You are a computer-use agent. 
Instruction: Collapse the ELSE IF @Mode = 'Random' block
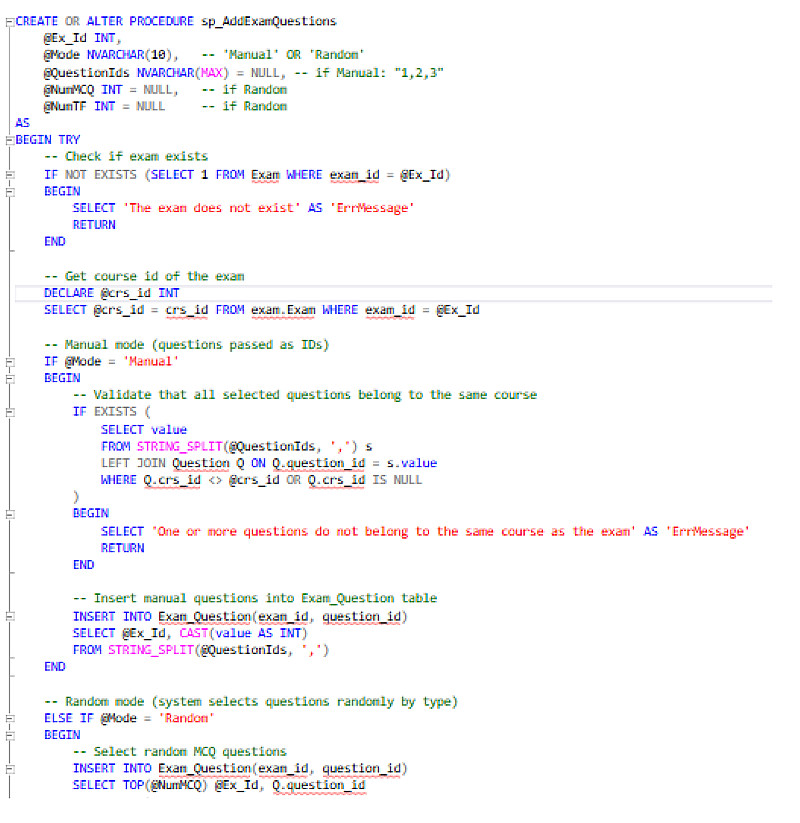(9, 719)
